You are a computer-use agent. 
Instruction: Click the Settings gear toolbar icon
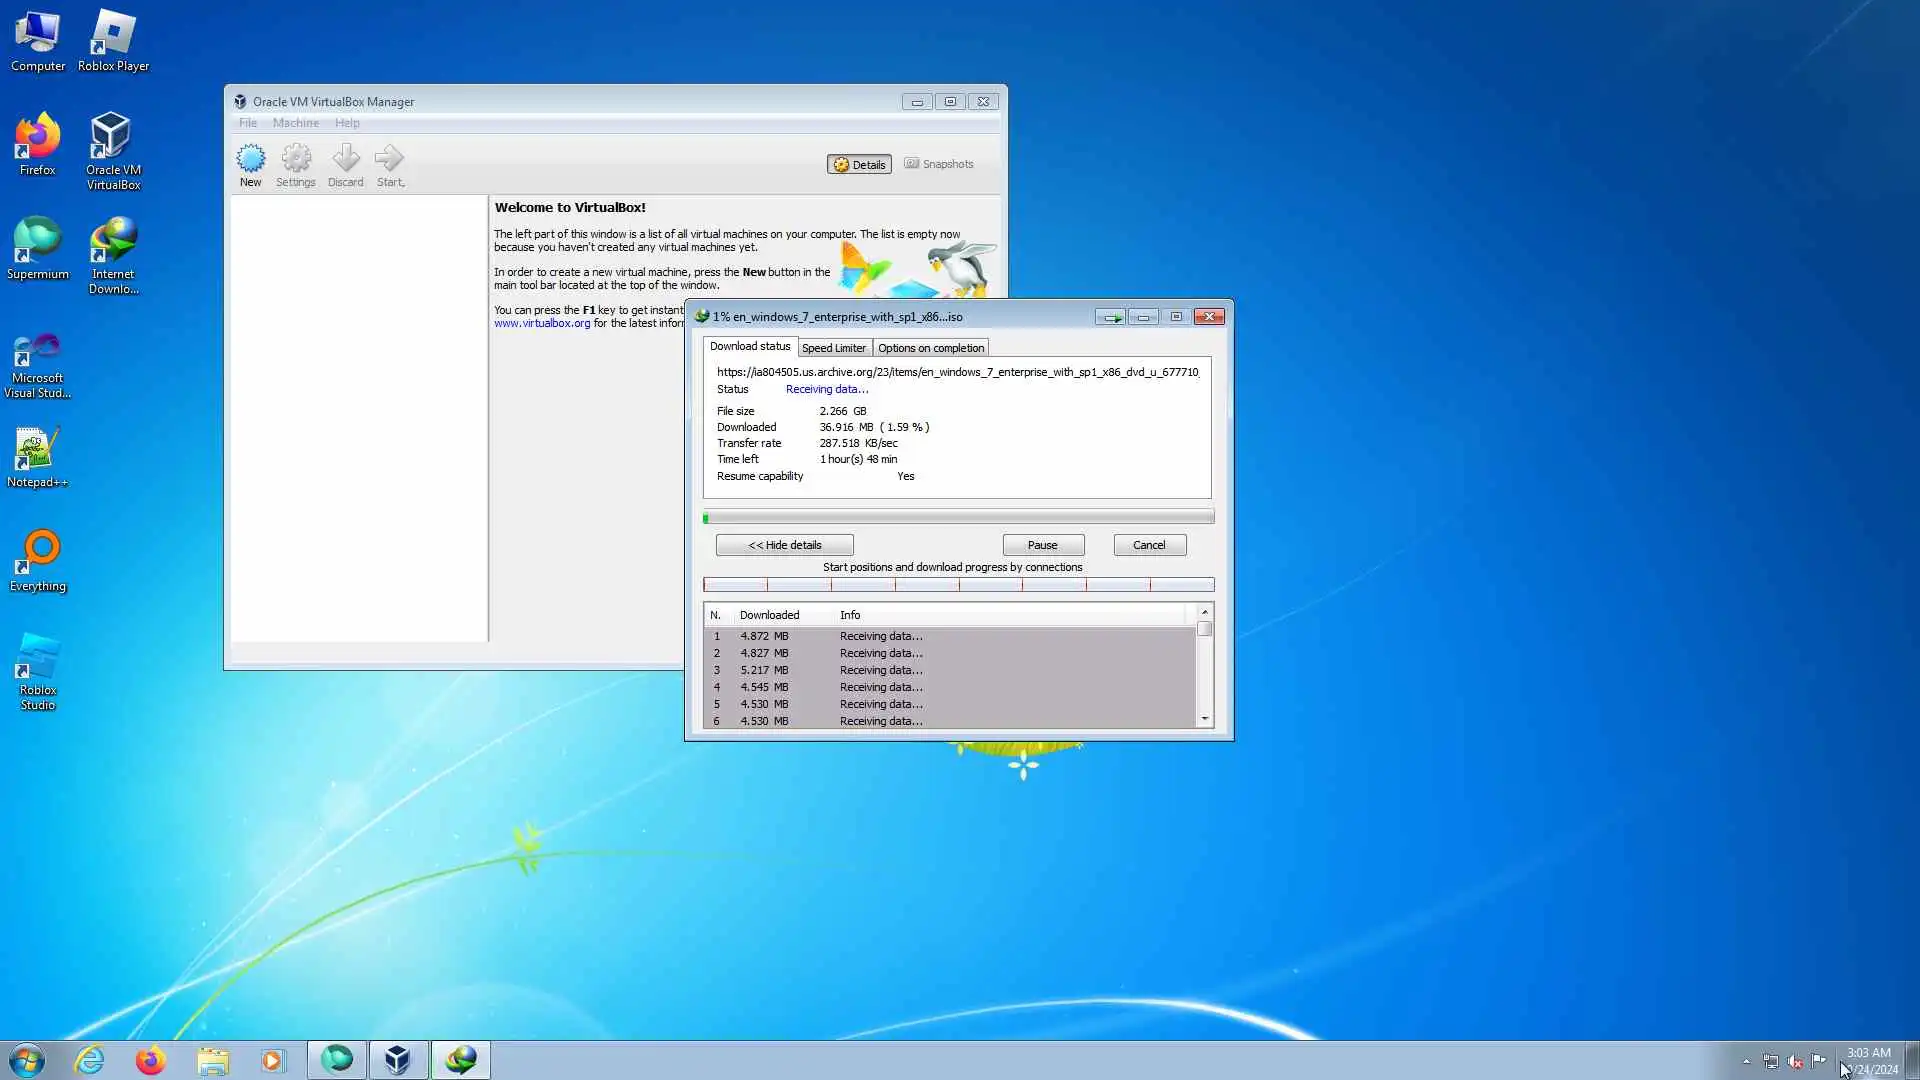click(x=295, y=160)
